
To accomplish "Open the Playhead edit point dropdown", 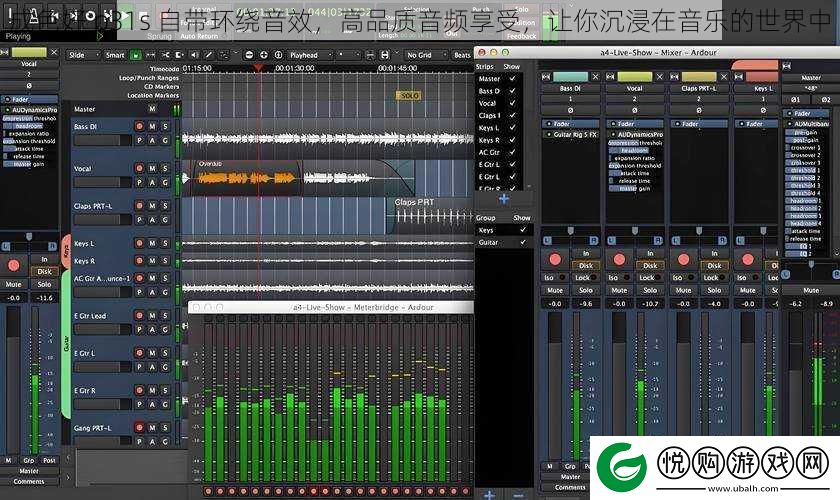I will (x=308, y=55).
